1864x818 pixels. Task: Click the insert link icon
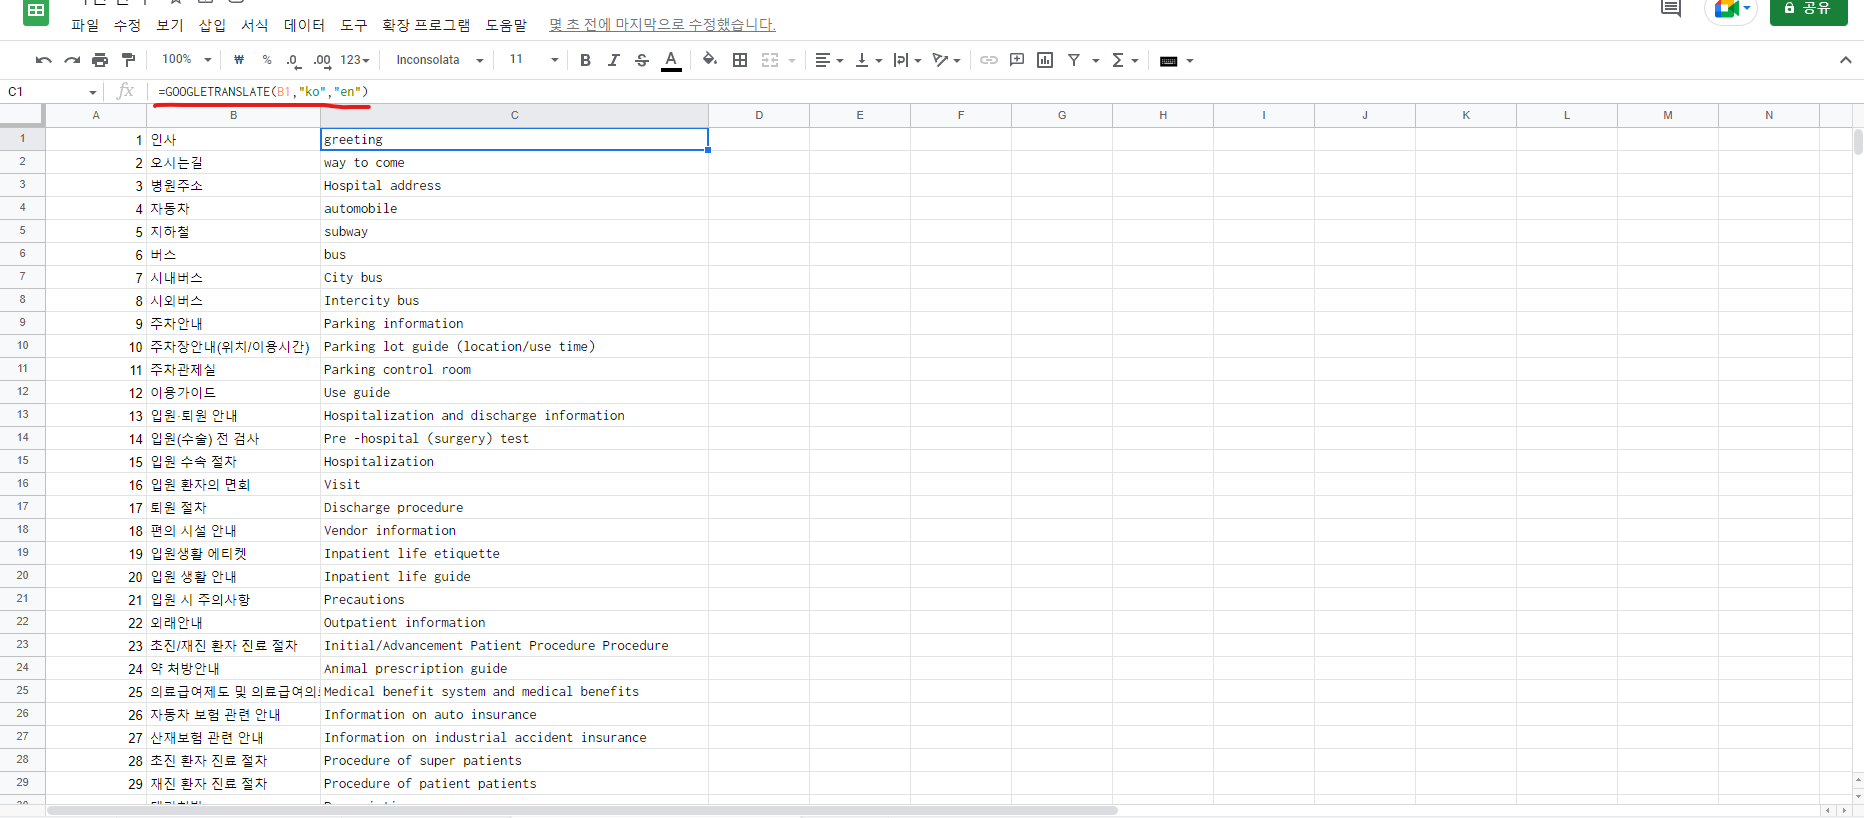click(x=988, y=60)
